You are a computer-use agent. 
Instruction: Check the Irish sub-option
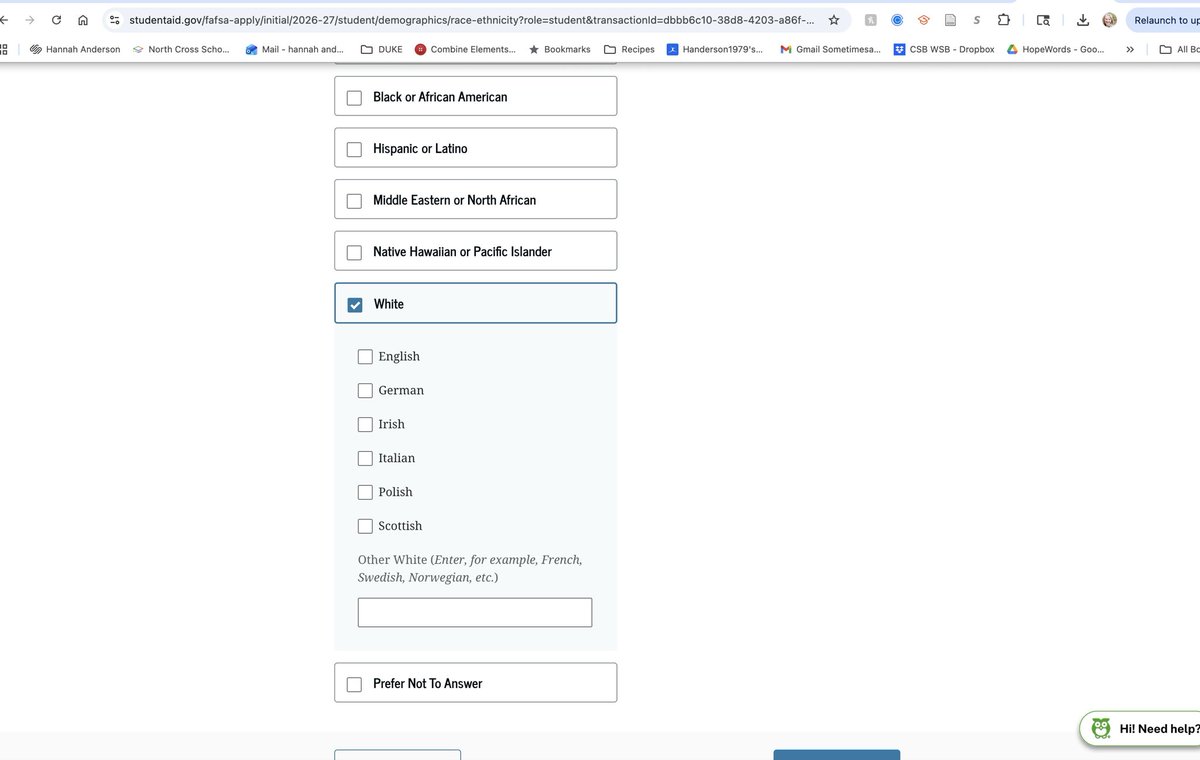click(x=365, y=425)
